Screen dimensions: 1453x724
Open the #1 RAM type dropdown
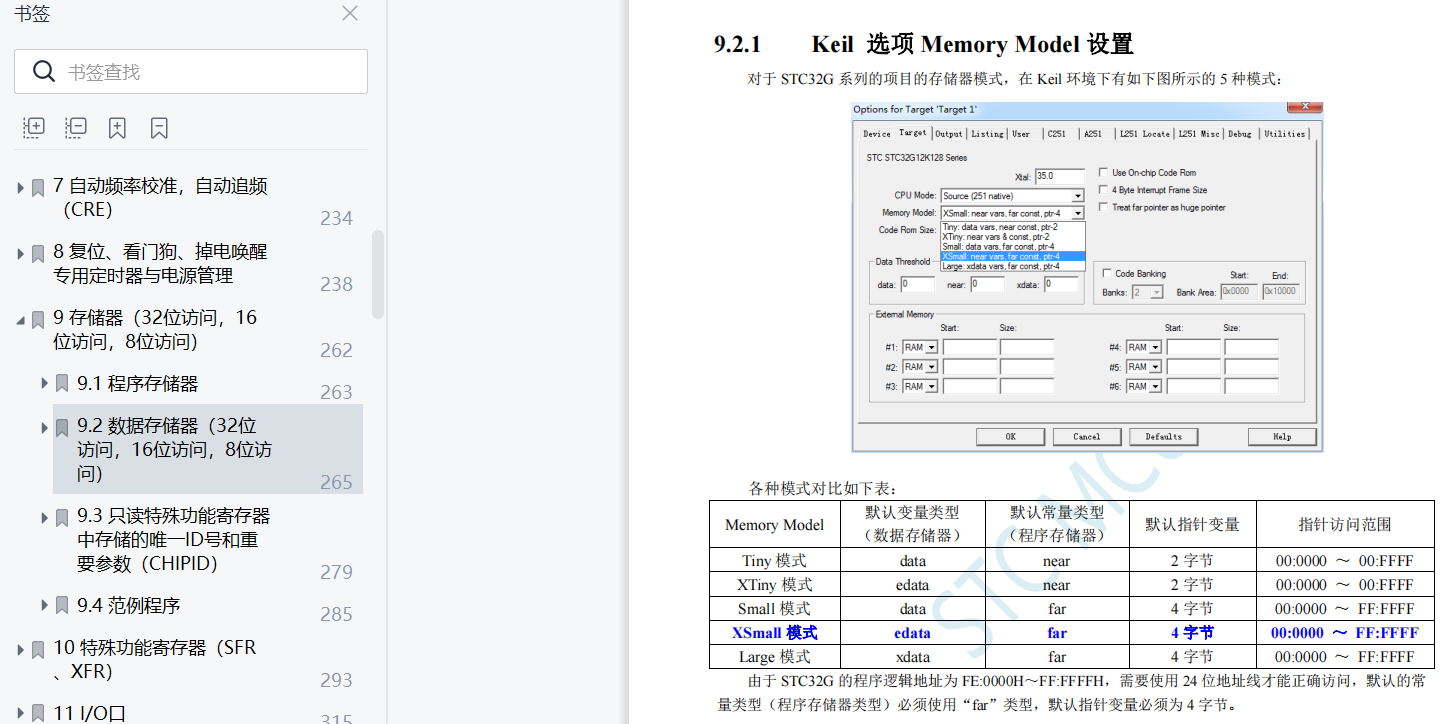tap(920, 347)
